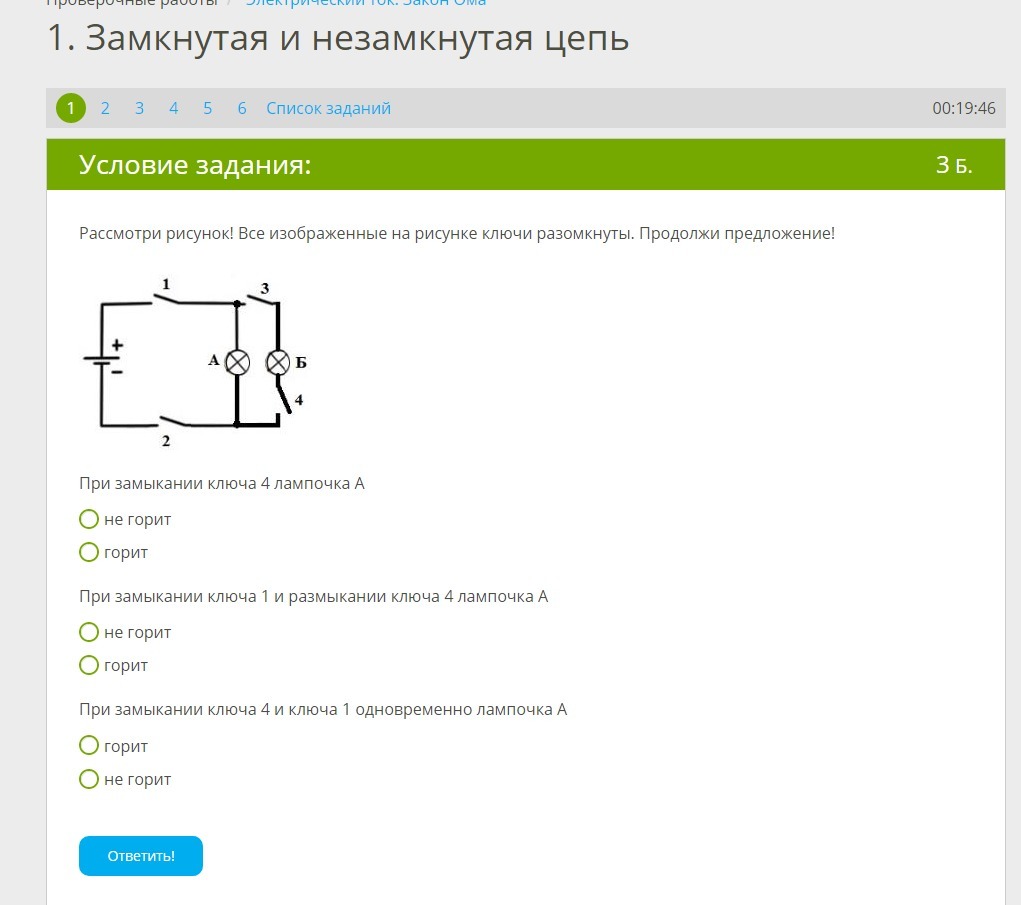Jump to task number 4
The height and width of the screenshot is (905, 1021).
173,108
